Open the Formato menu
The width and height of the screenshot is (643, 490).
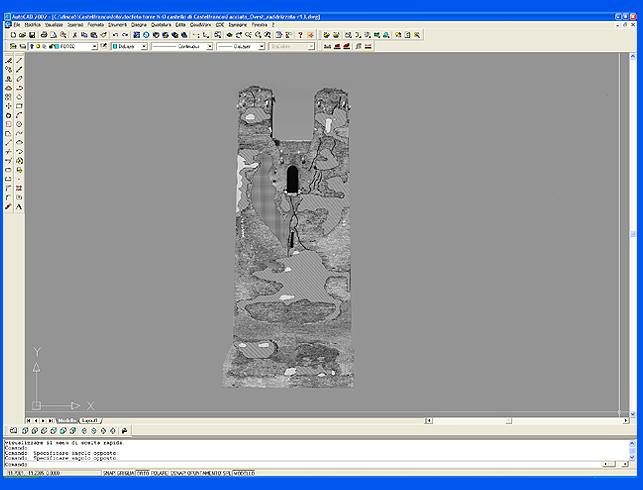[x=95, y=24]
